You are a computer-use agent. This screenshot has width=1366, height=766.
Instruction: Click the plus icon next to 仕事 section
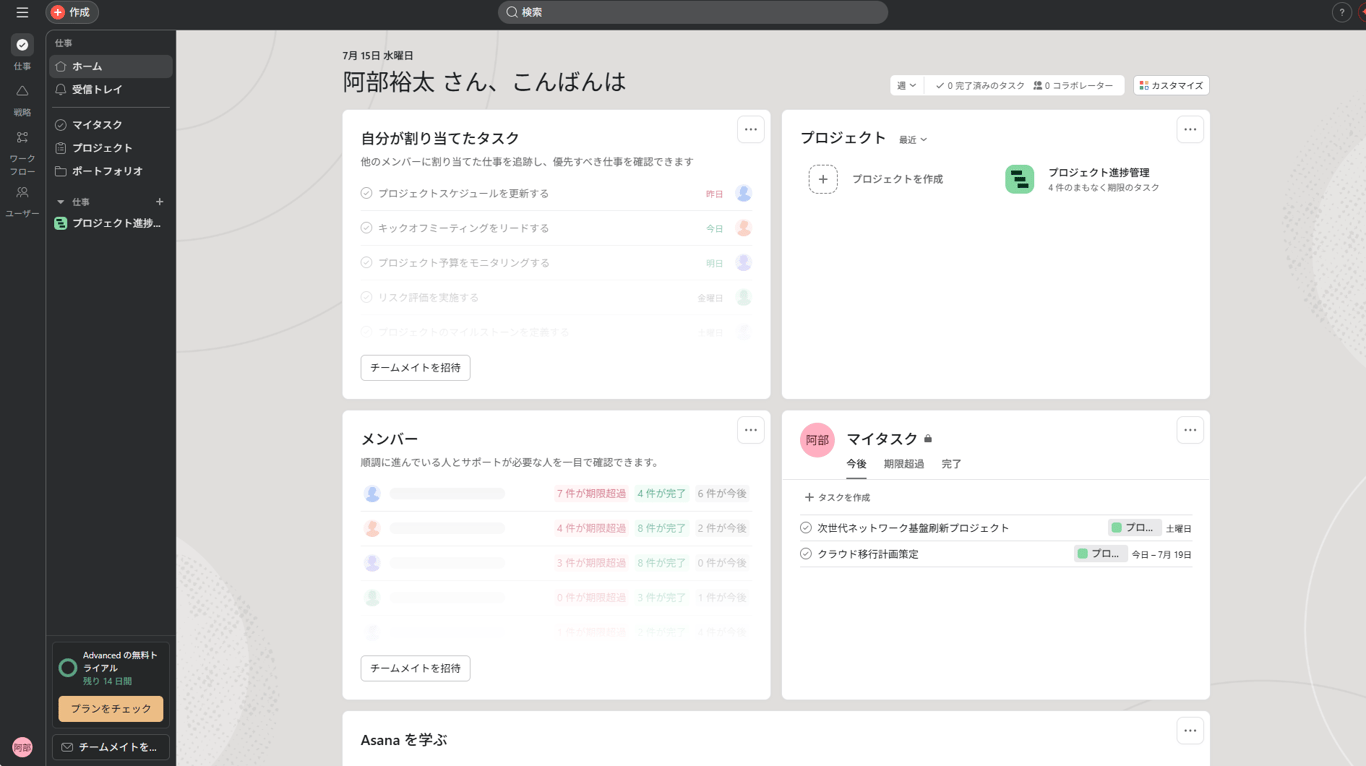coord(159,202)
